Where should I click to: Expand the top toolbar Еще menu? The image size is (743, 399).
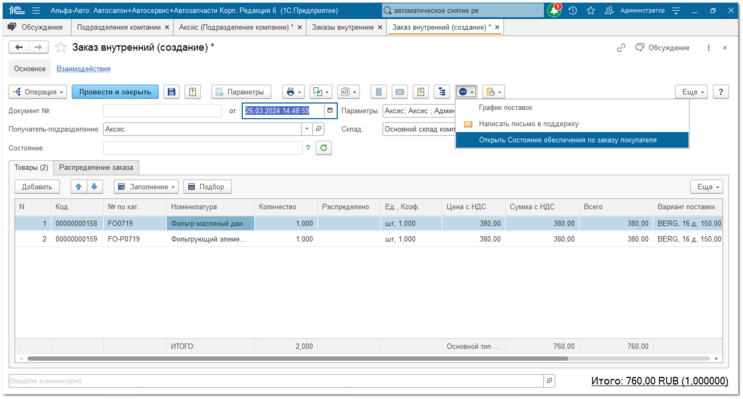pos(692,92)
